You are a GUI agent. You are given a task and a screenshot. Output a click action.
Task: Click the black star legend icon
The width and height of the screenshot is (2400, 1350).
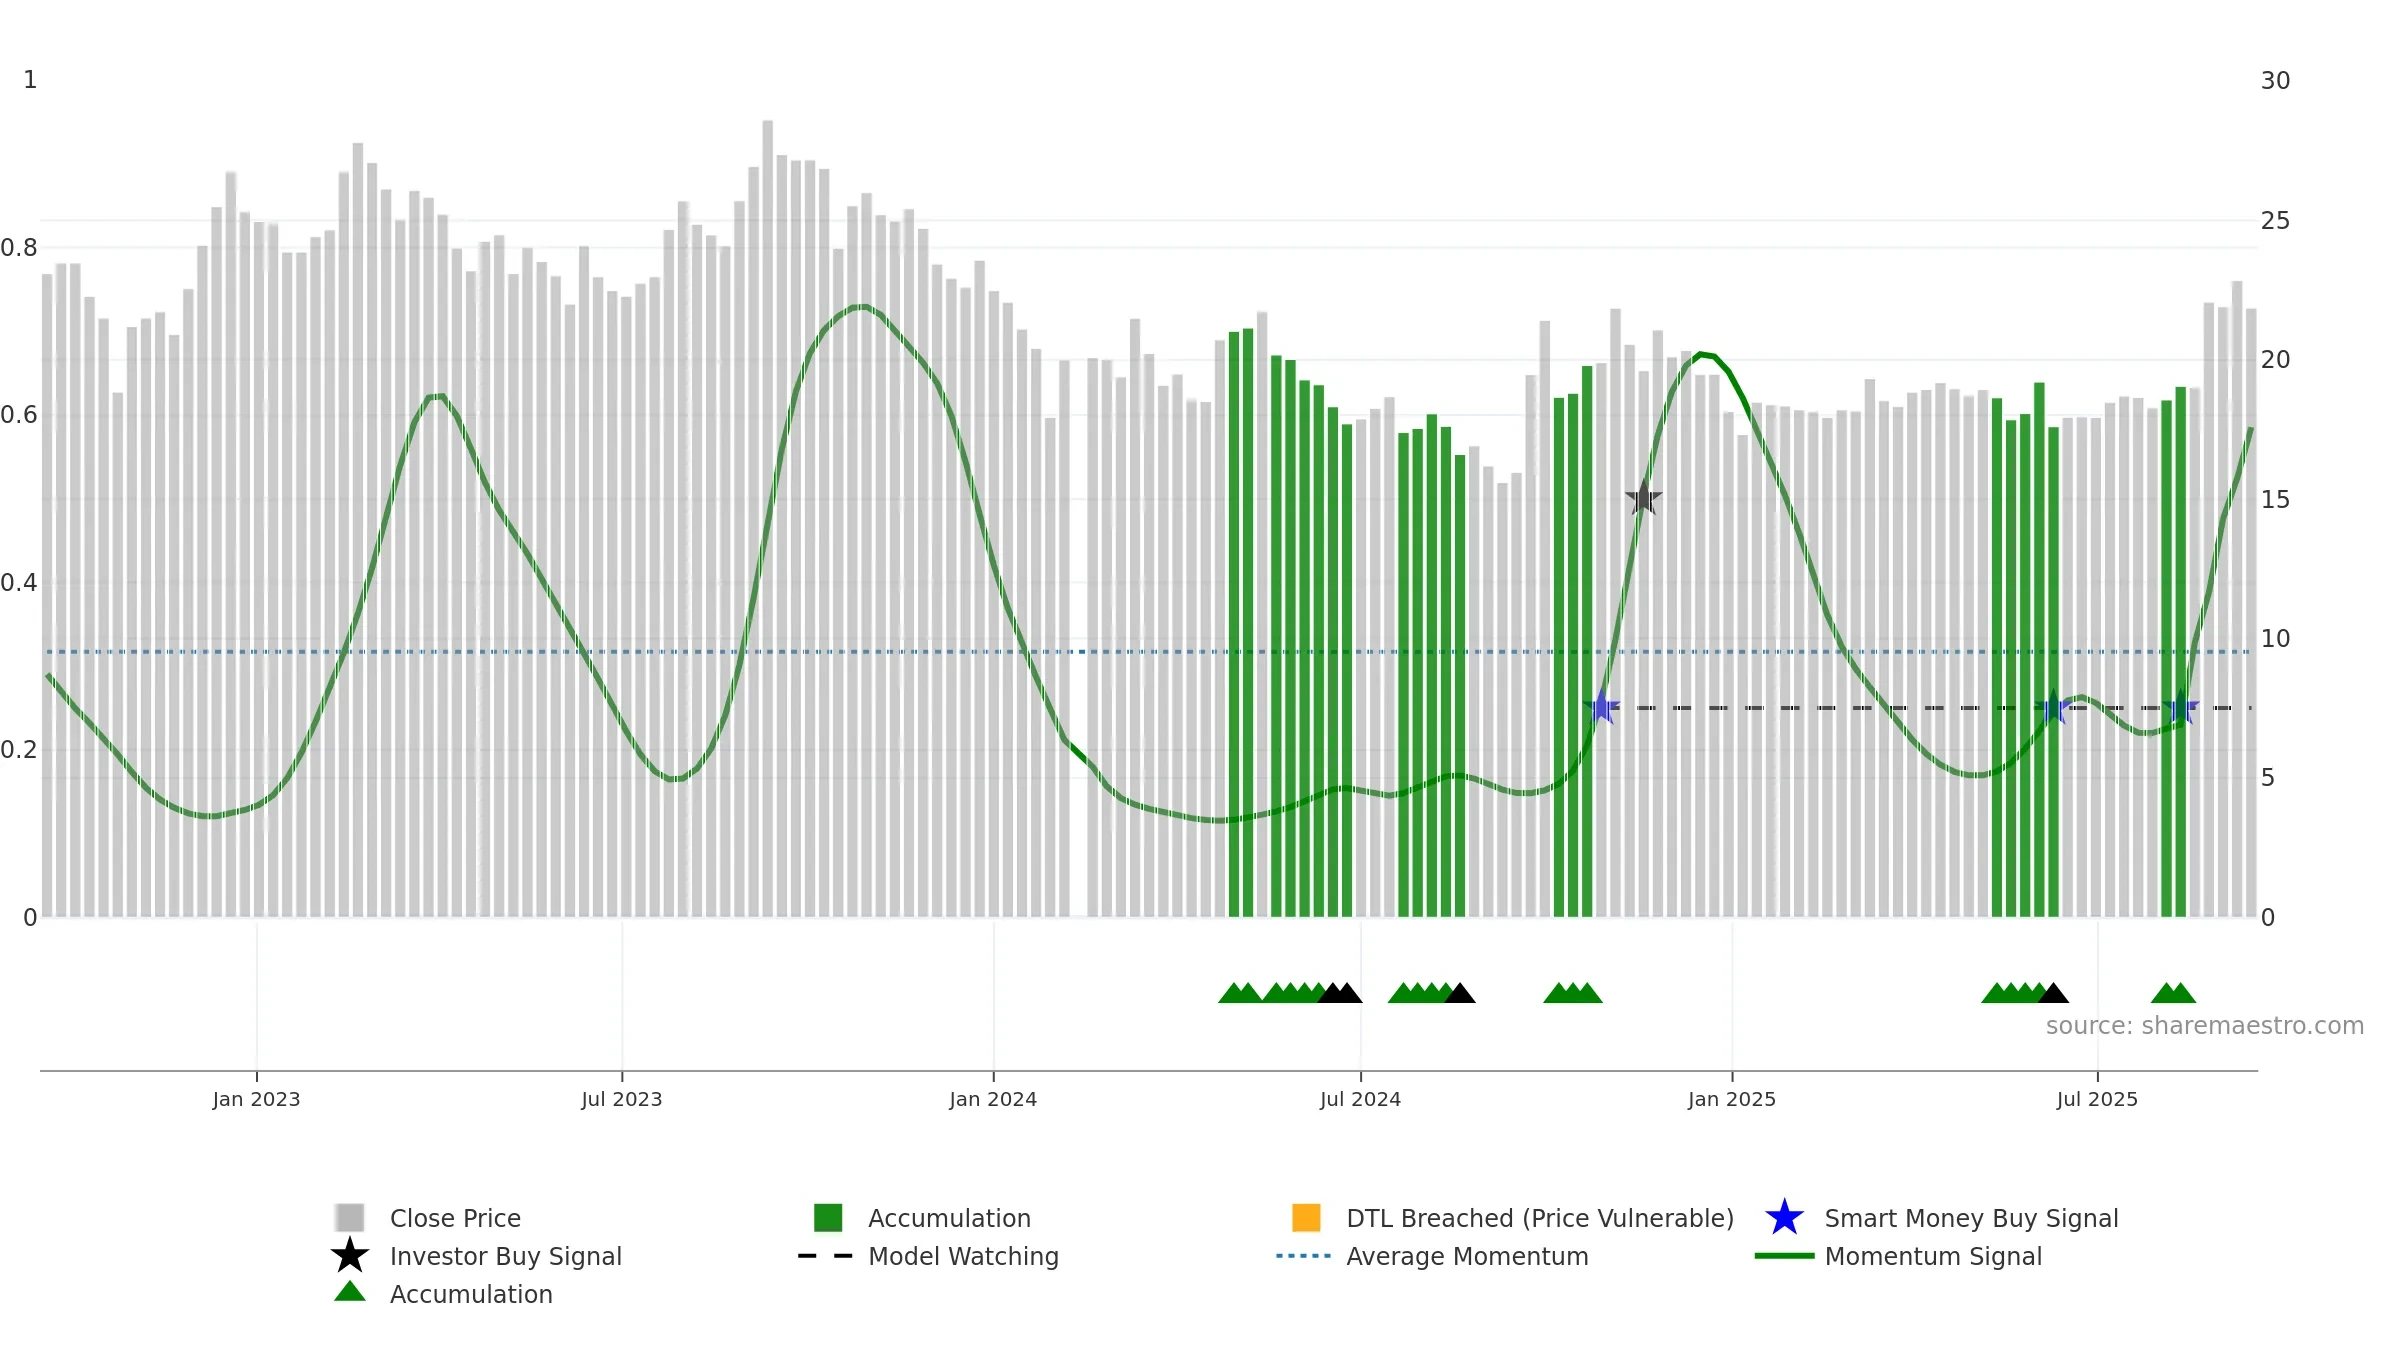click(x=350, y=1255)
